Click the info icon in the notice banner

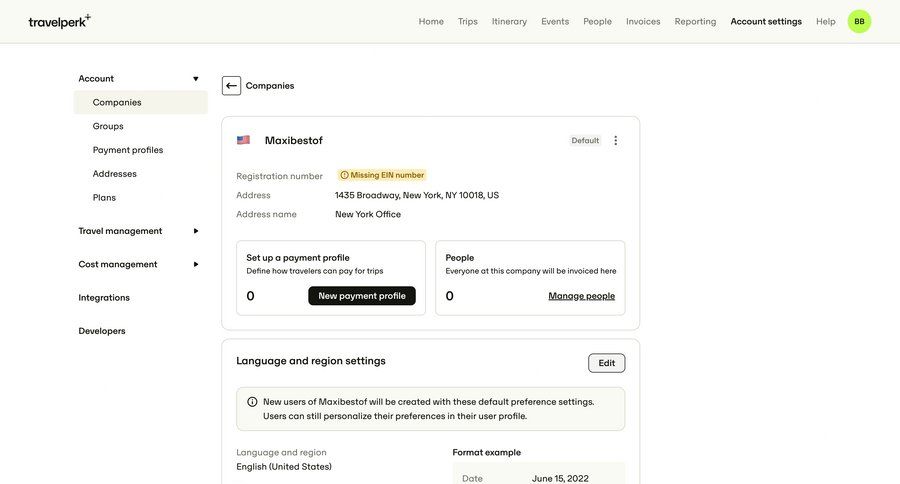252,402
